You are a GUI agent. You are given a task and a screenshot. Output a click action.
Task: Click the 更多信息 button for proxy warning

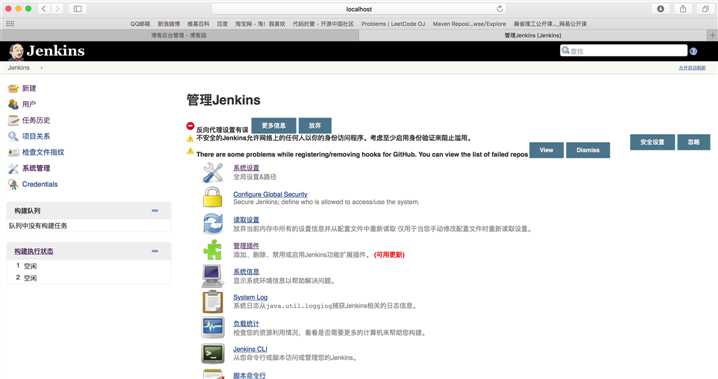click(x=273, y=125)
